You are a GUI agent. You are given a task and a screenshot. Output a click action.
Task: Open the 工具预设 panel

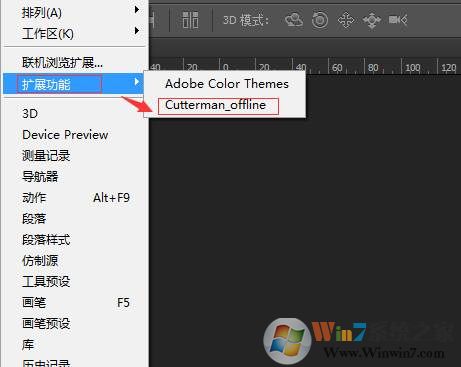75,282
